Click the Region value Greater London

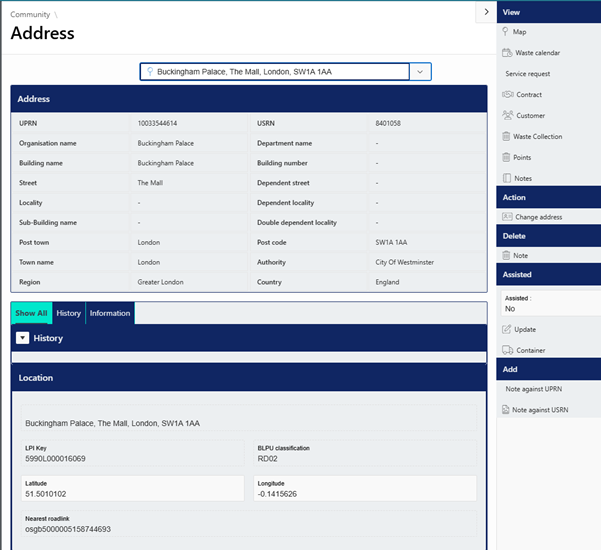pyautogui.click(x=160, y=282)
